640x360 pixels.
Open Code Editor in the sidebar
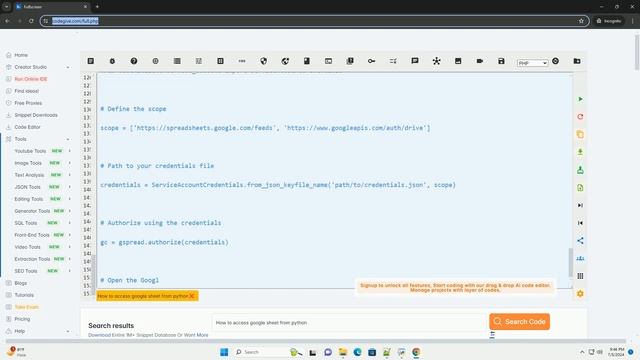pos(27,127)
